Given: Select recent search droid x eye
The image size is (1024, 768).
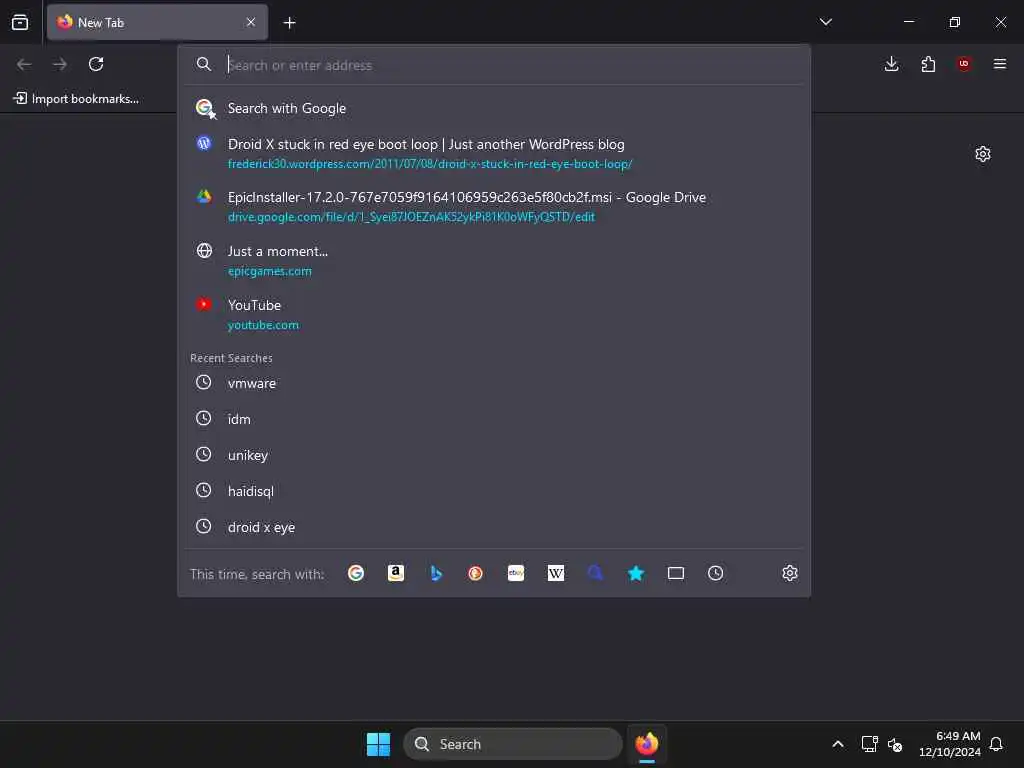Looking at the screenshot, I should (x=494, y=527).
